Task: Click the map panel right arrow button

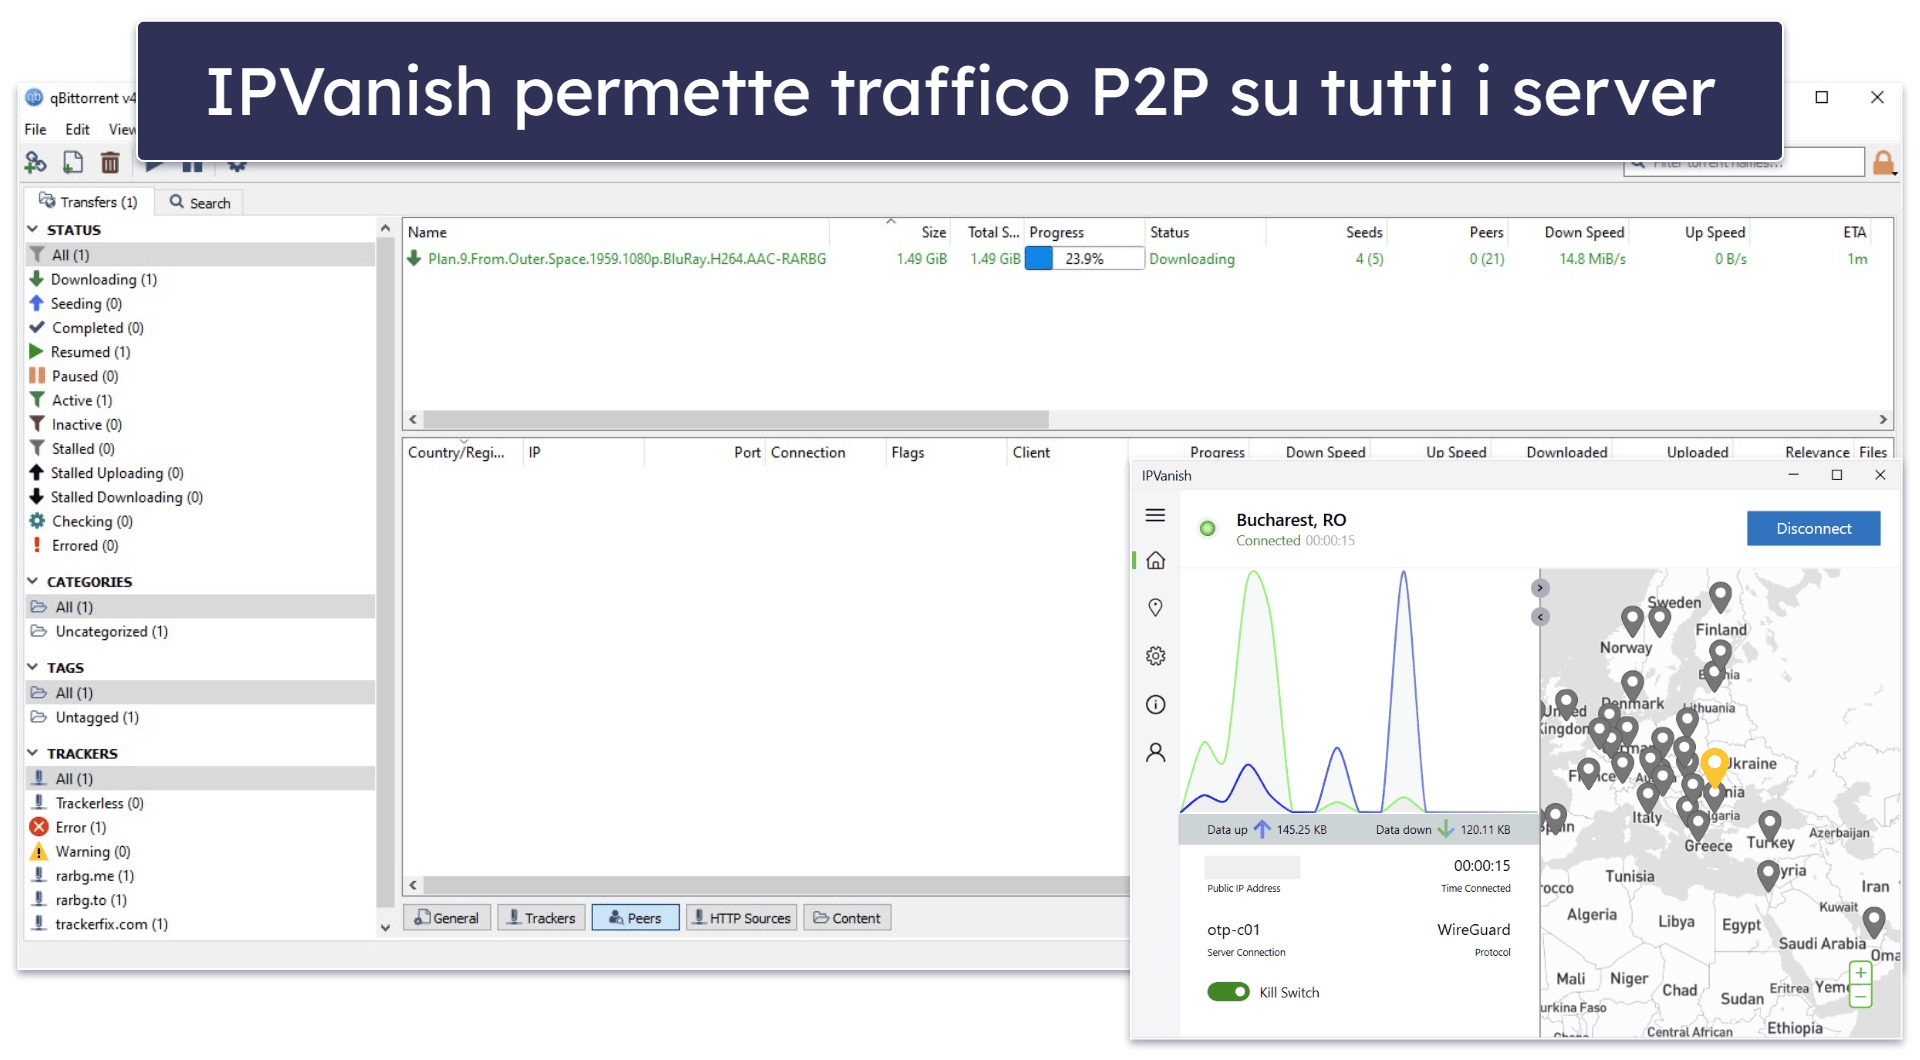Action: pyautogui.click(x=1540, y=588)
